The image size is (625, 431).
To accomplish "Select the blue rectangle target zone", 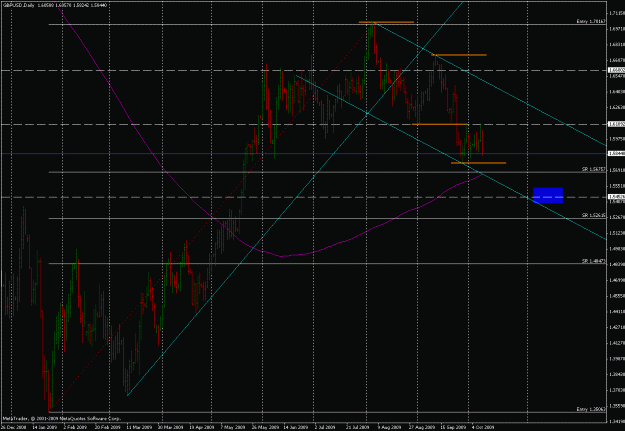I will [548, 195].
